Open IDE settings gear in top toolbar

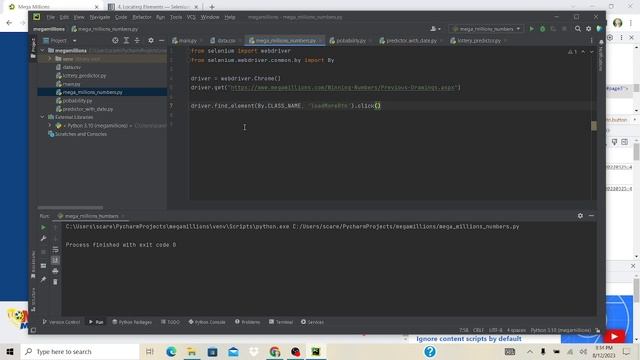(588, 29)
